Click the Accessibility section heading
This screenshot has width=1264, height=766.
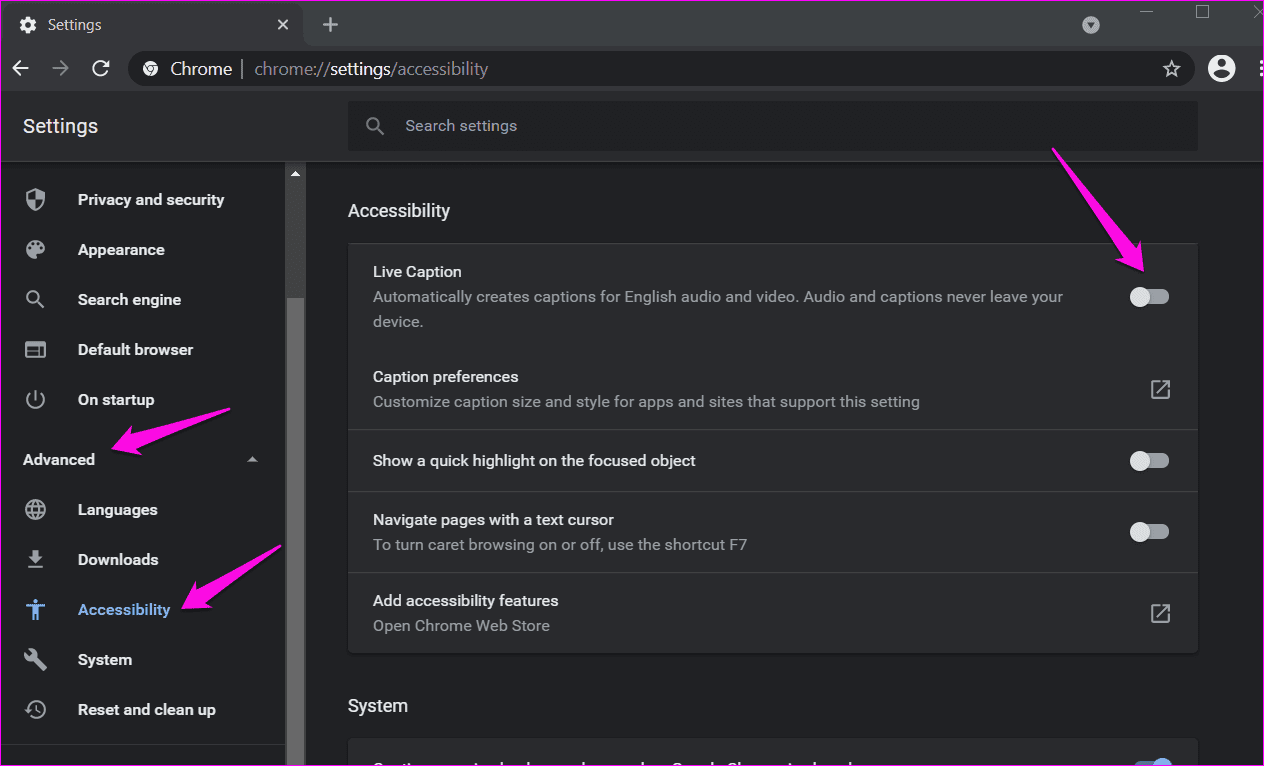point(399,211)
